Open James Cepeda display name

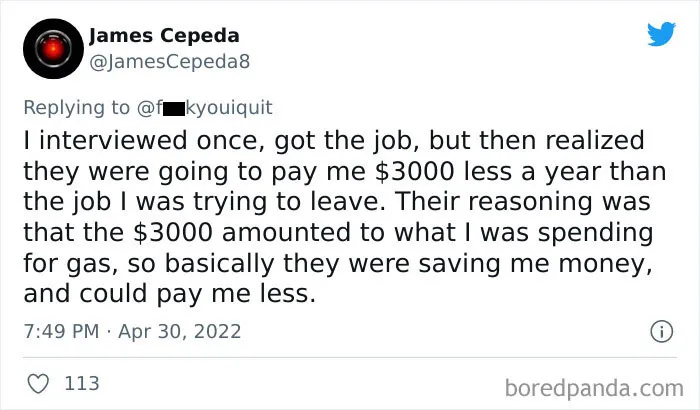tap(164, 36)
